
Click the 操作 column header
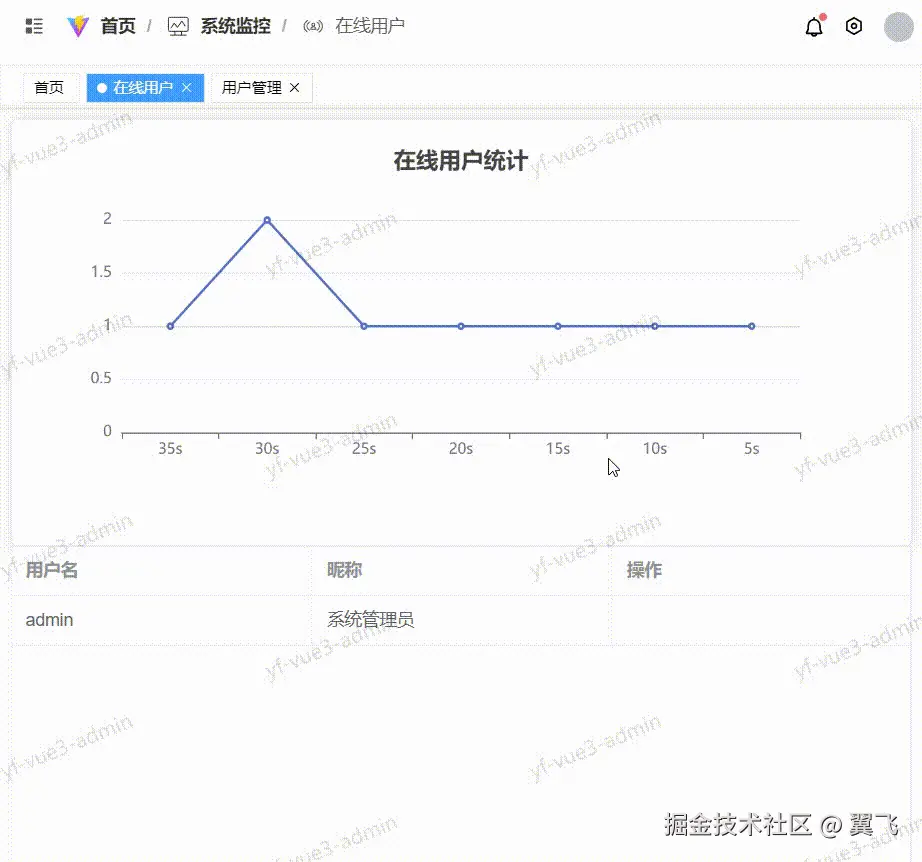point(643,570)
